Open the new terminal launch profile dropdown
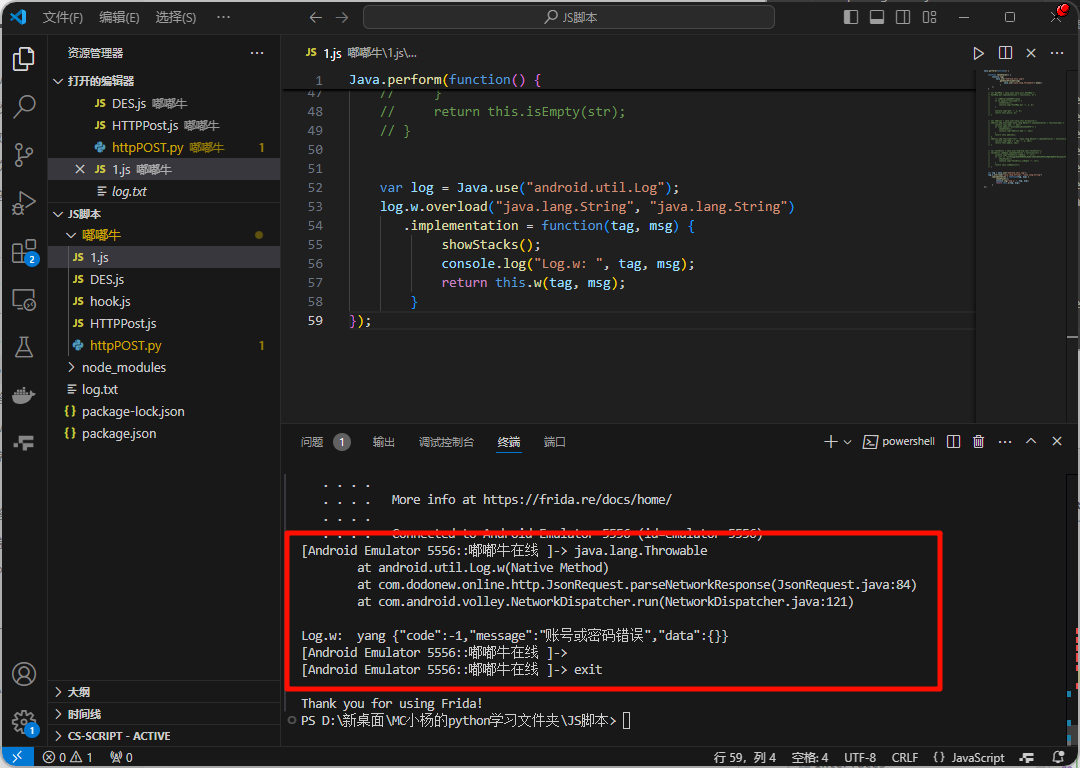1080x768 pixels. tap(848, 442)
